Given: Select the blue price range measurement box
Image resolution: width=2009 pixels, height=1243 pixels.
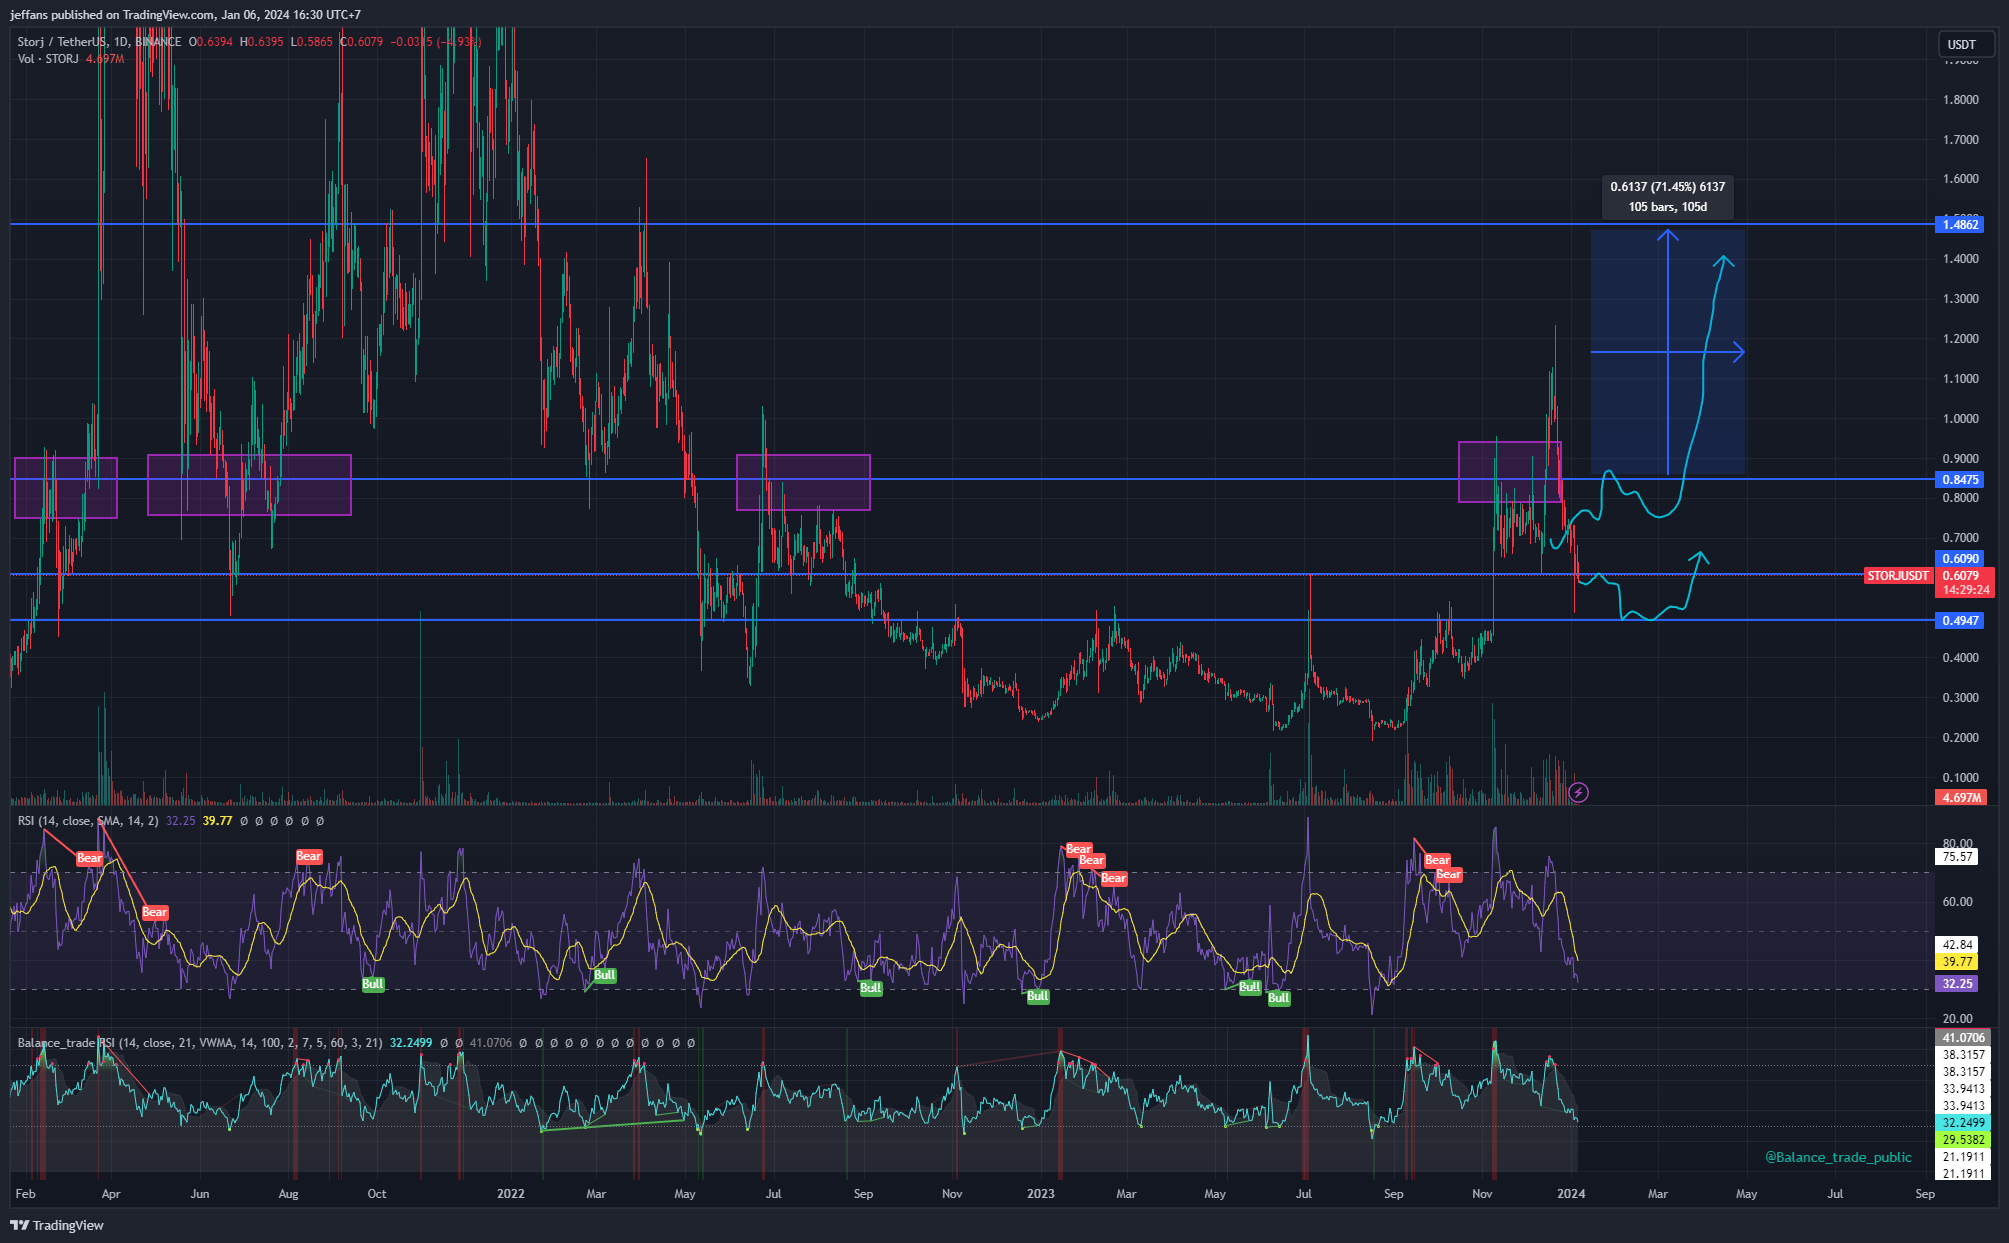Looking at the screenshot, I should [x=1667, y=352].
